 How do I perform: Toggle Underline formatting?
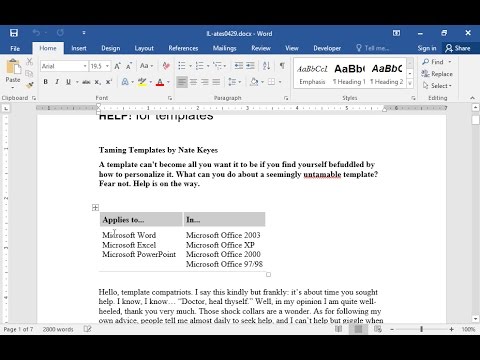(68, 82)
